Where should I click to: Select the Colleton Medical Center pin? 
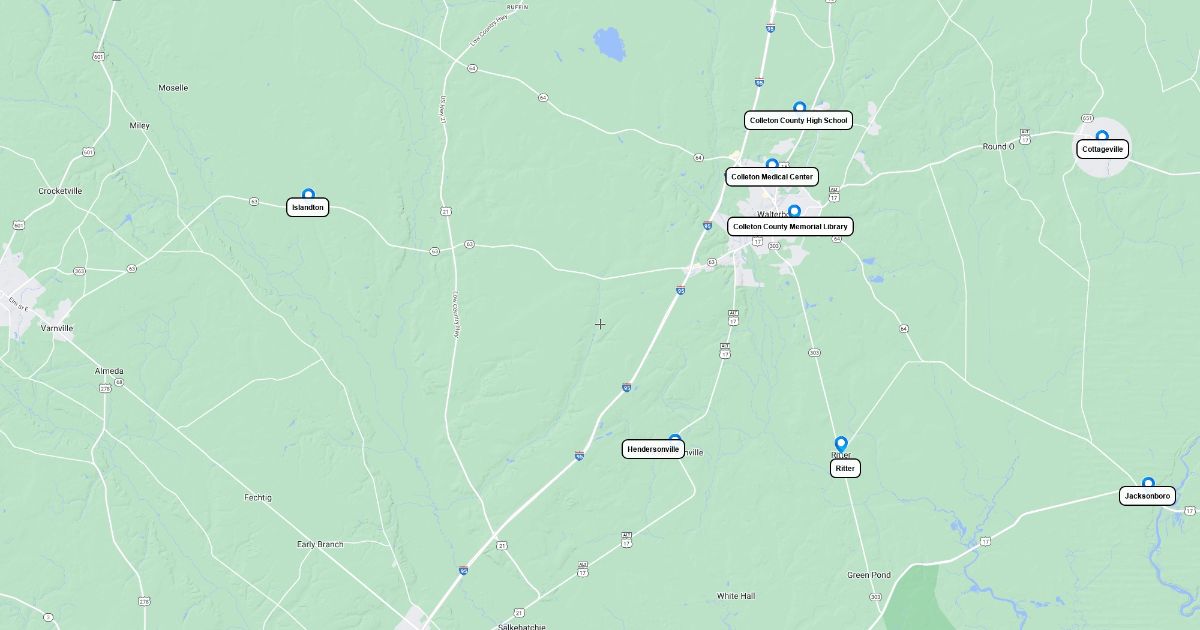point(772,163)
